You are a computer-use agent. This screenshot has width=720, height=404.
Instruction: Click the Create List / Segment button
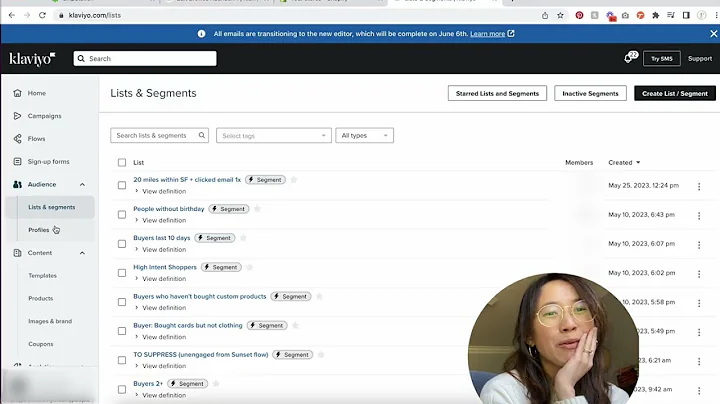(675, 93)
